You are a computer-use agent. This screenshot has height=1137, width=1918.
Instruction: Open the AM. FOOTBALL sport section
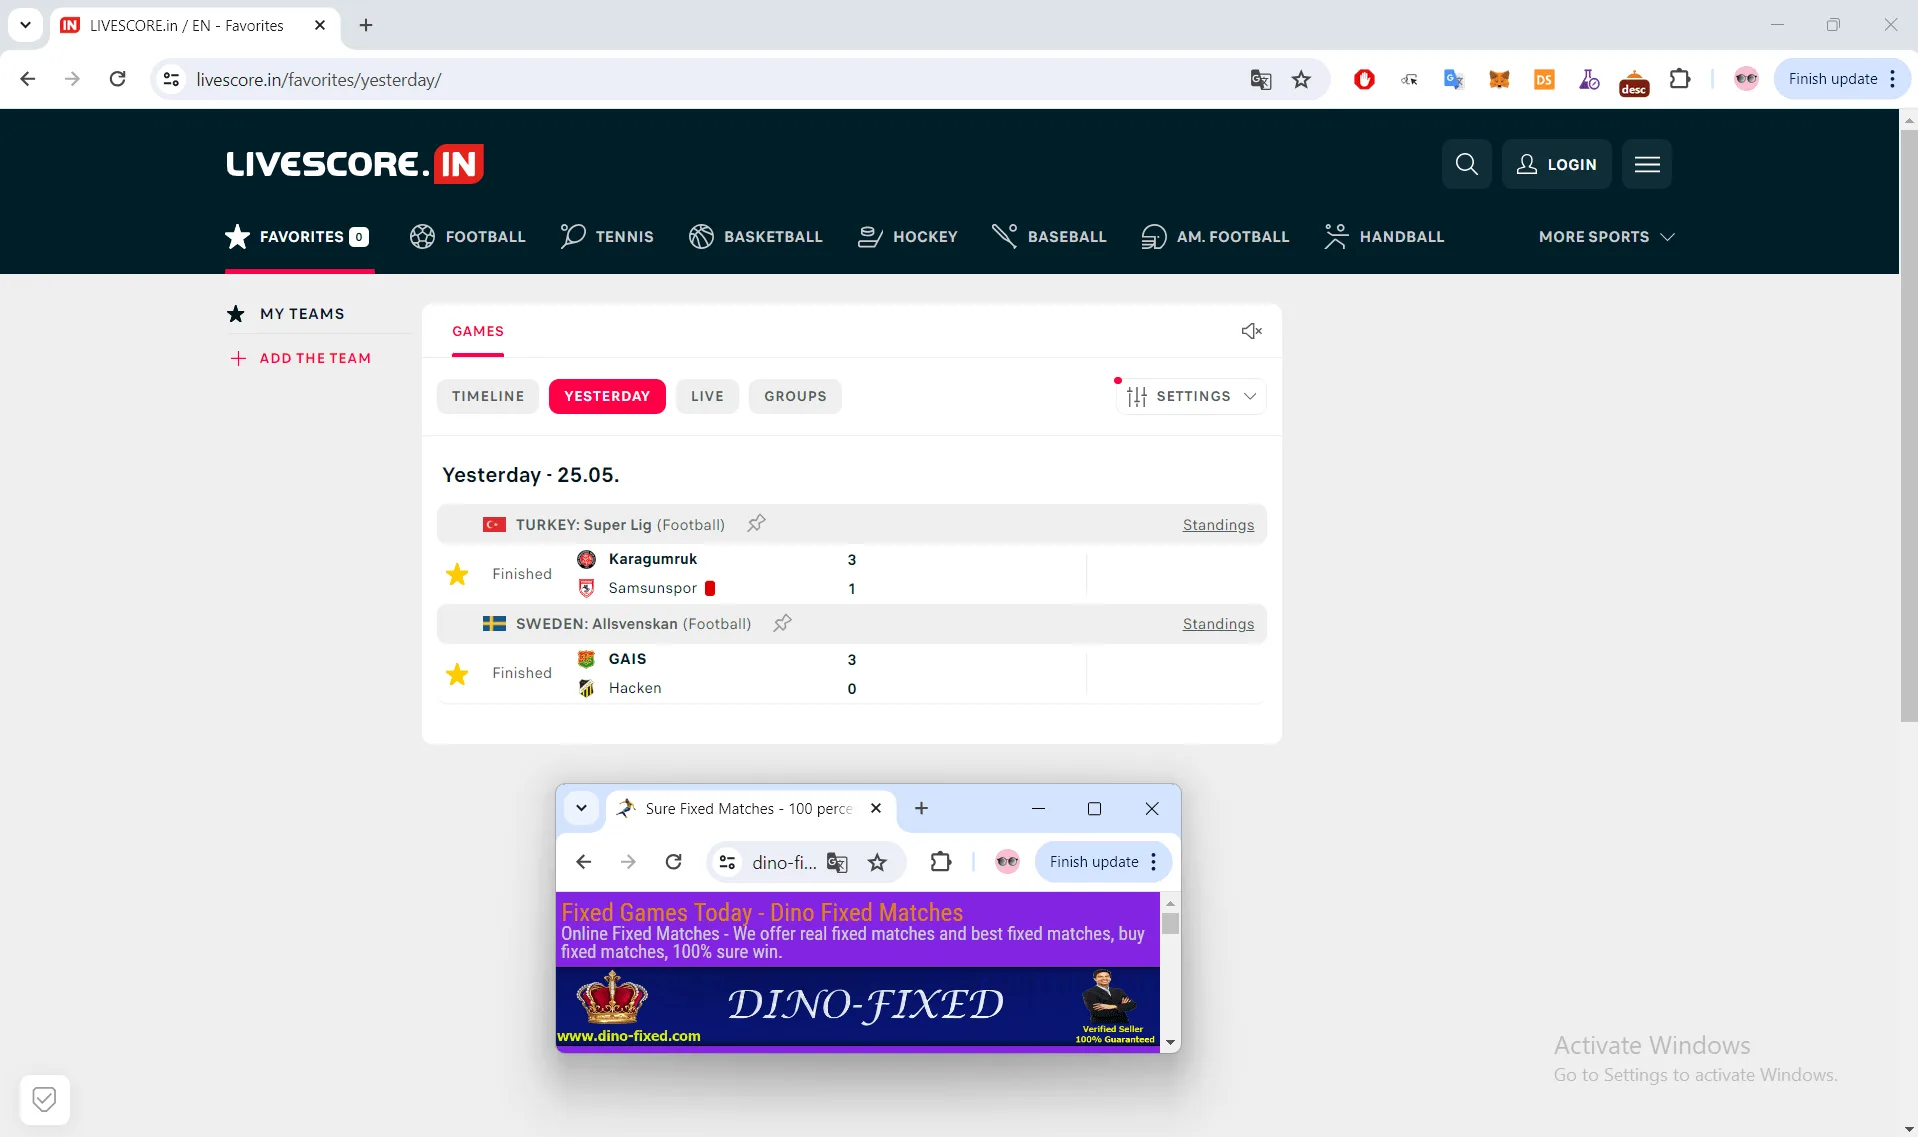pyautogui.click(x=1215, y=237)
